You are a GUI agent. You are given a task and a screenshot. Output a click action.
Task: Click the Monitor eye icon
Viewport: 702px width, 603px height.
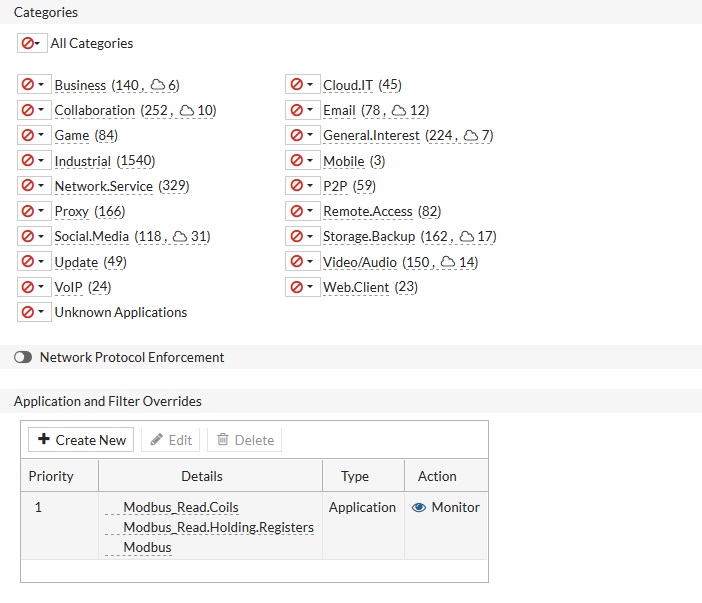click(x=419, y=507)
